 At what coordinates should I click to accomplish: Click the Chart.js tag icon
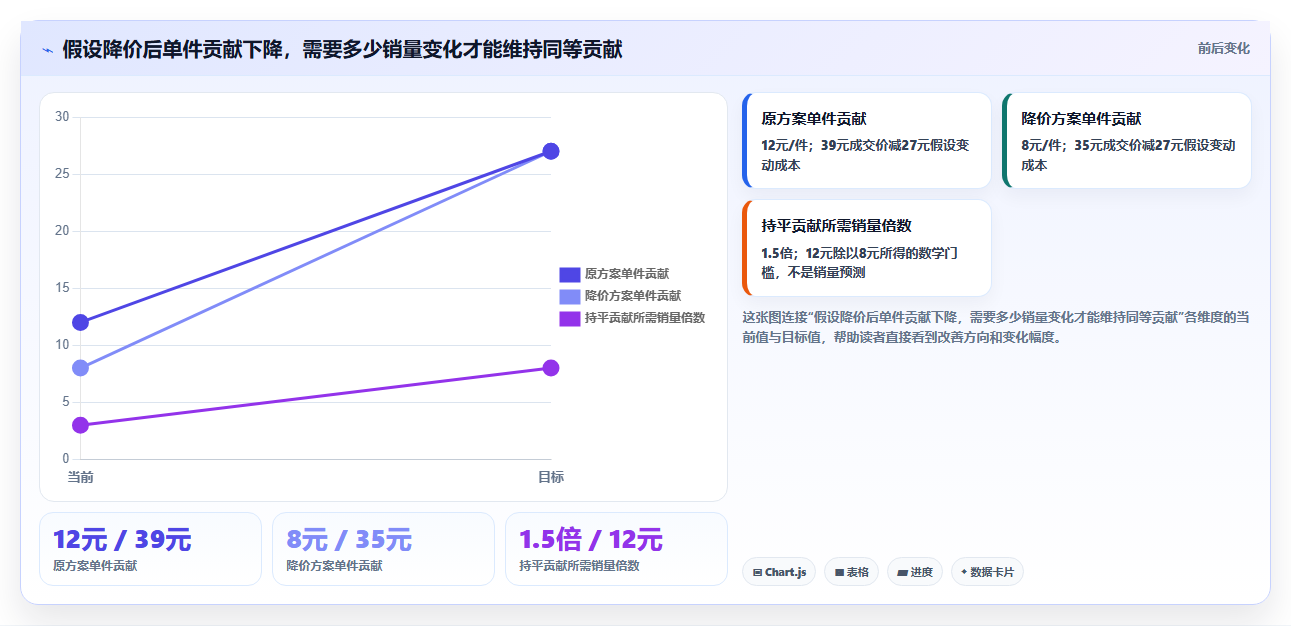pyautogui.click(x=757, y=573)
